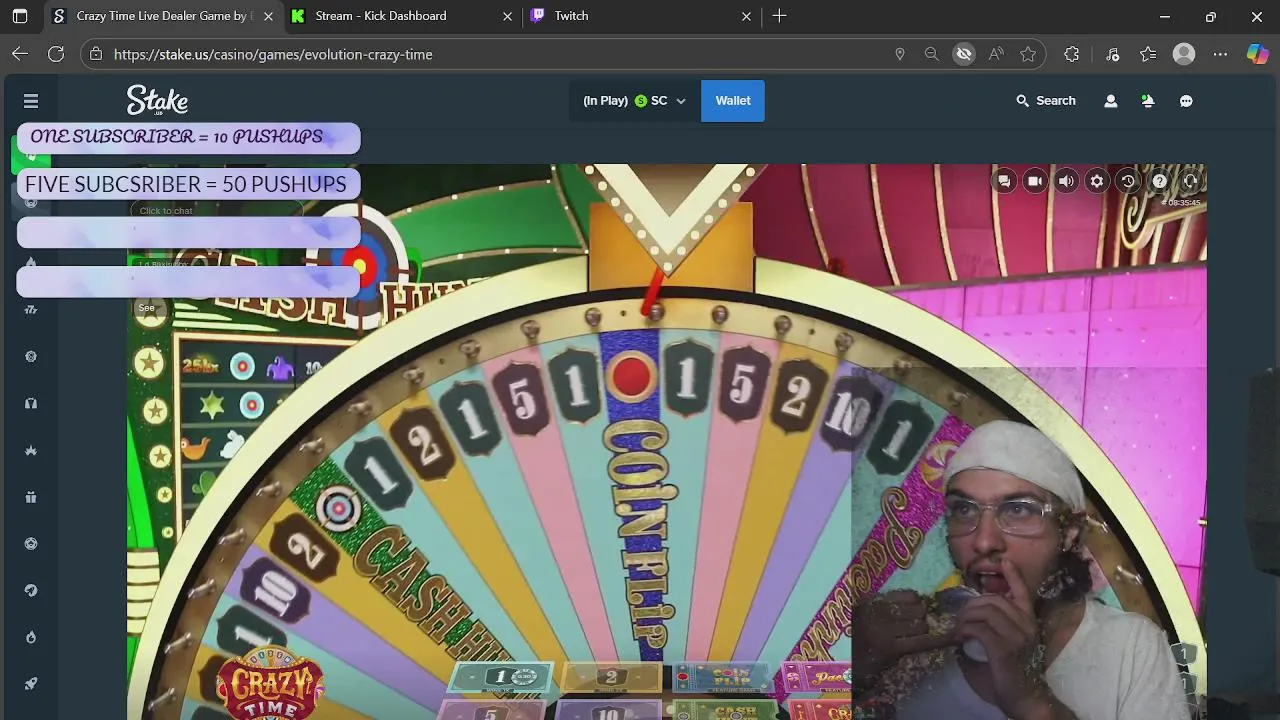Reload the page

(x=56, y=54)
